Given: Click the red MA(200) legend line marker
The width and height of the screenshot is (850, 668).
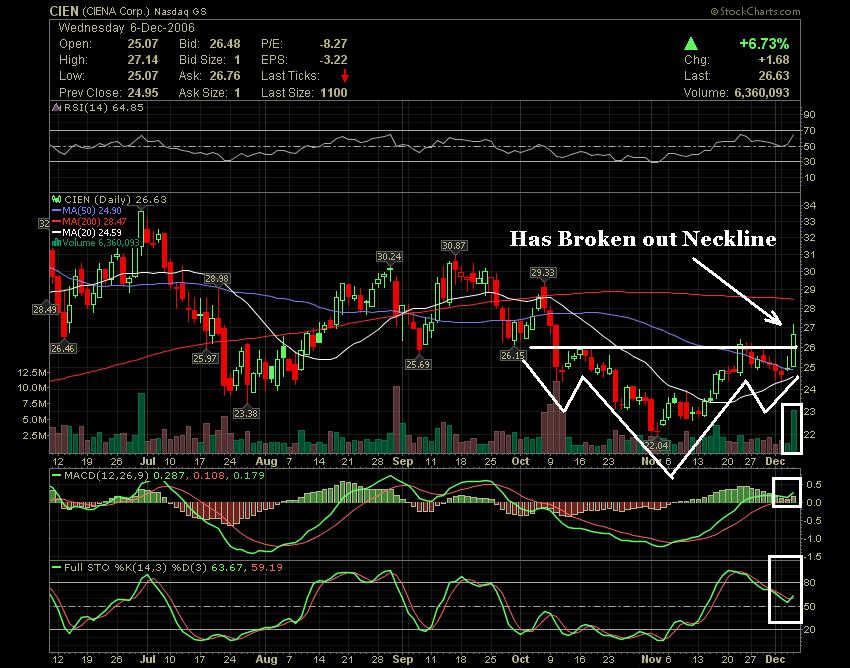Looking at the screenshot, I should click(56, 221).
